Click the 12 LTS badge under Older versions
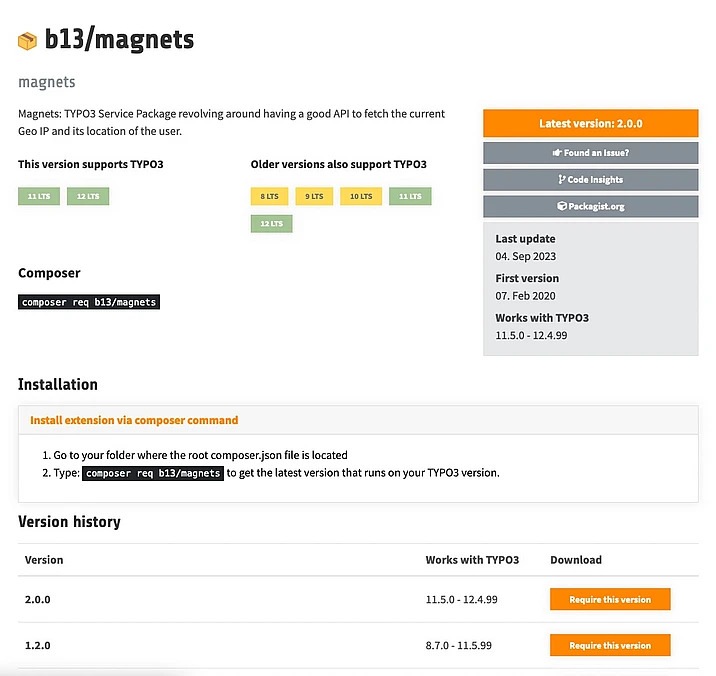The image size is (716, 676). [x=271, y=224]
